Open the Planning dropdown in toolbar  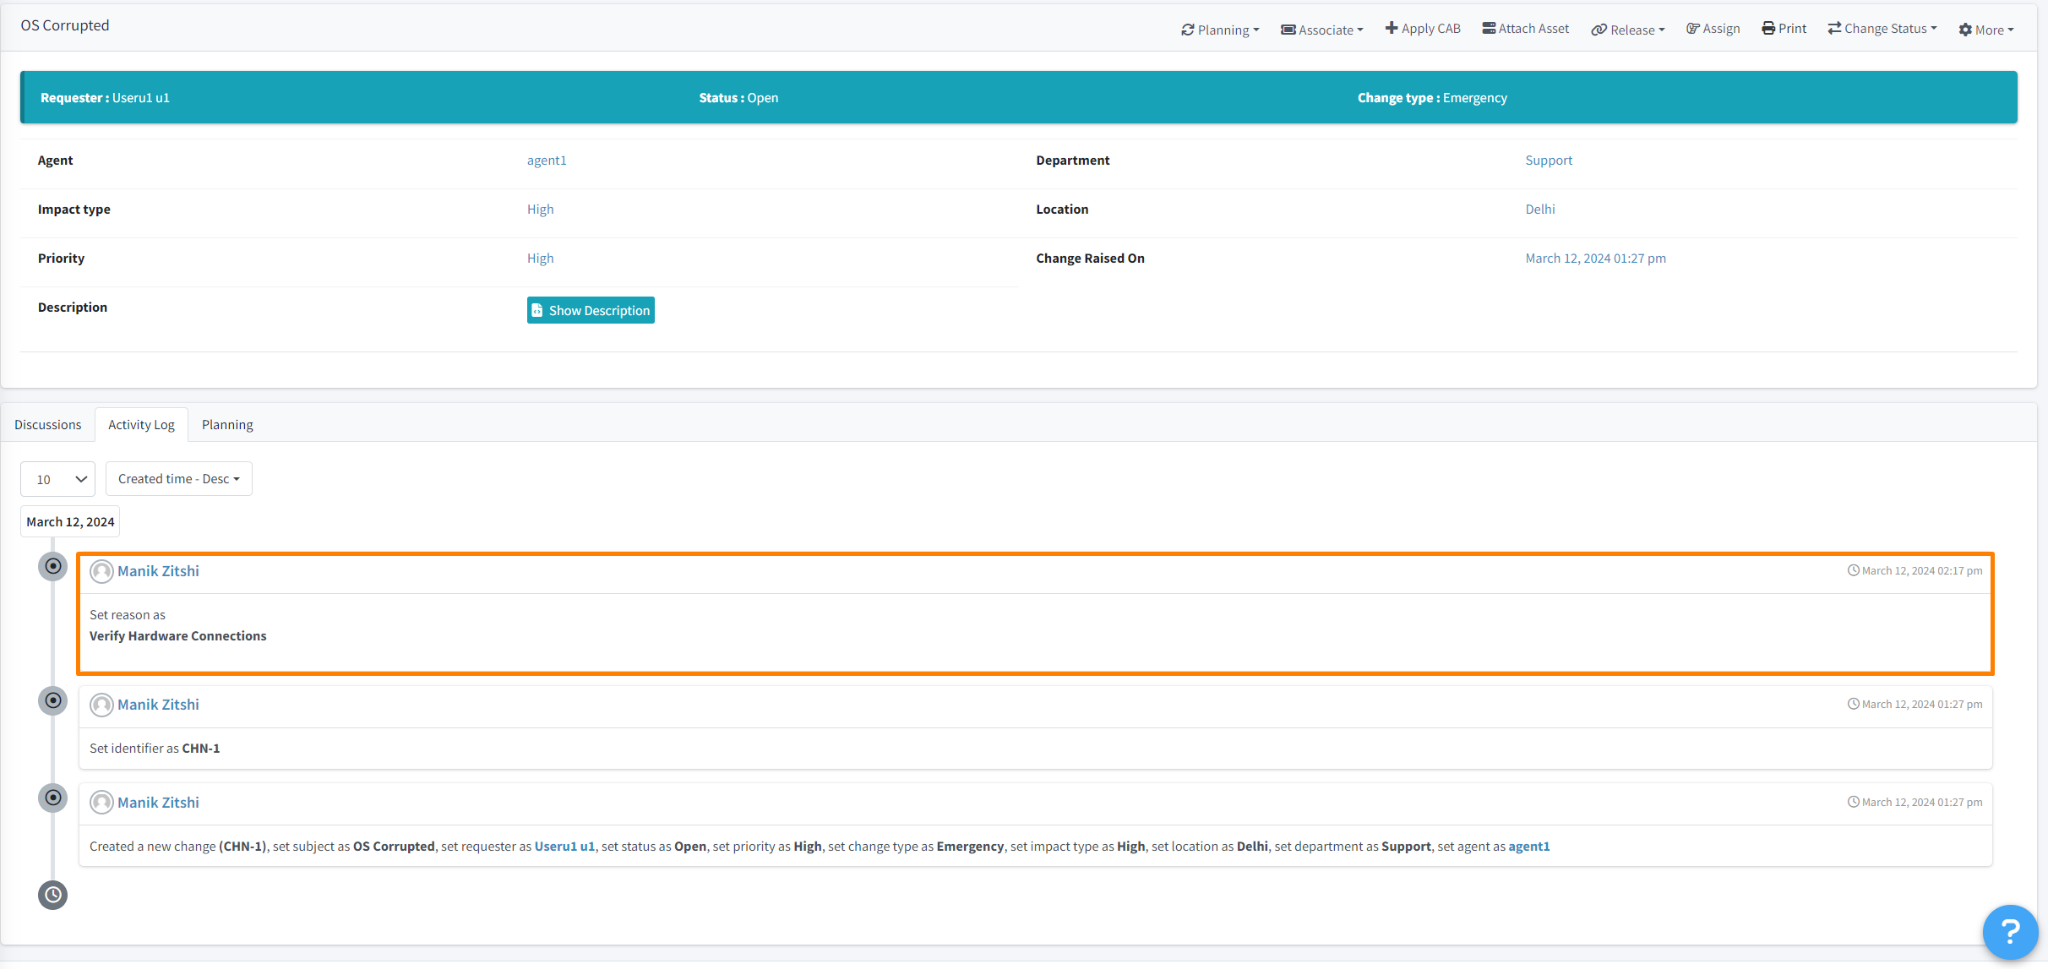[x=1219, y=30]
